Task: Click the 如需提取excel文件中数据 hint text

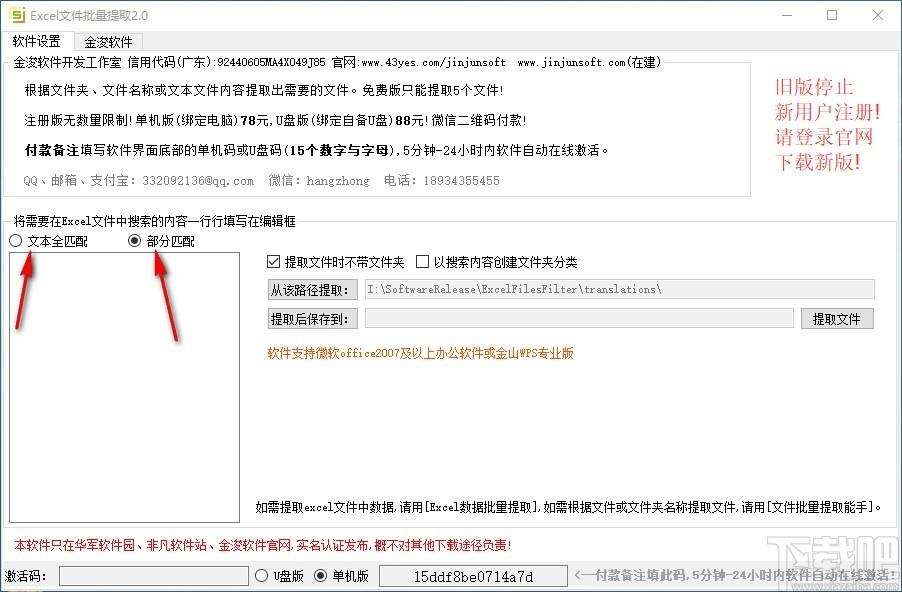Action: [x=568, y=507]
